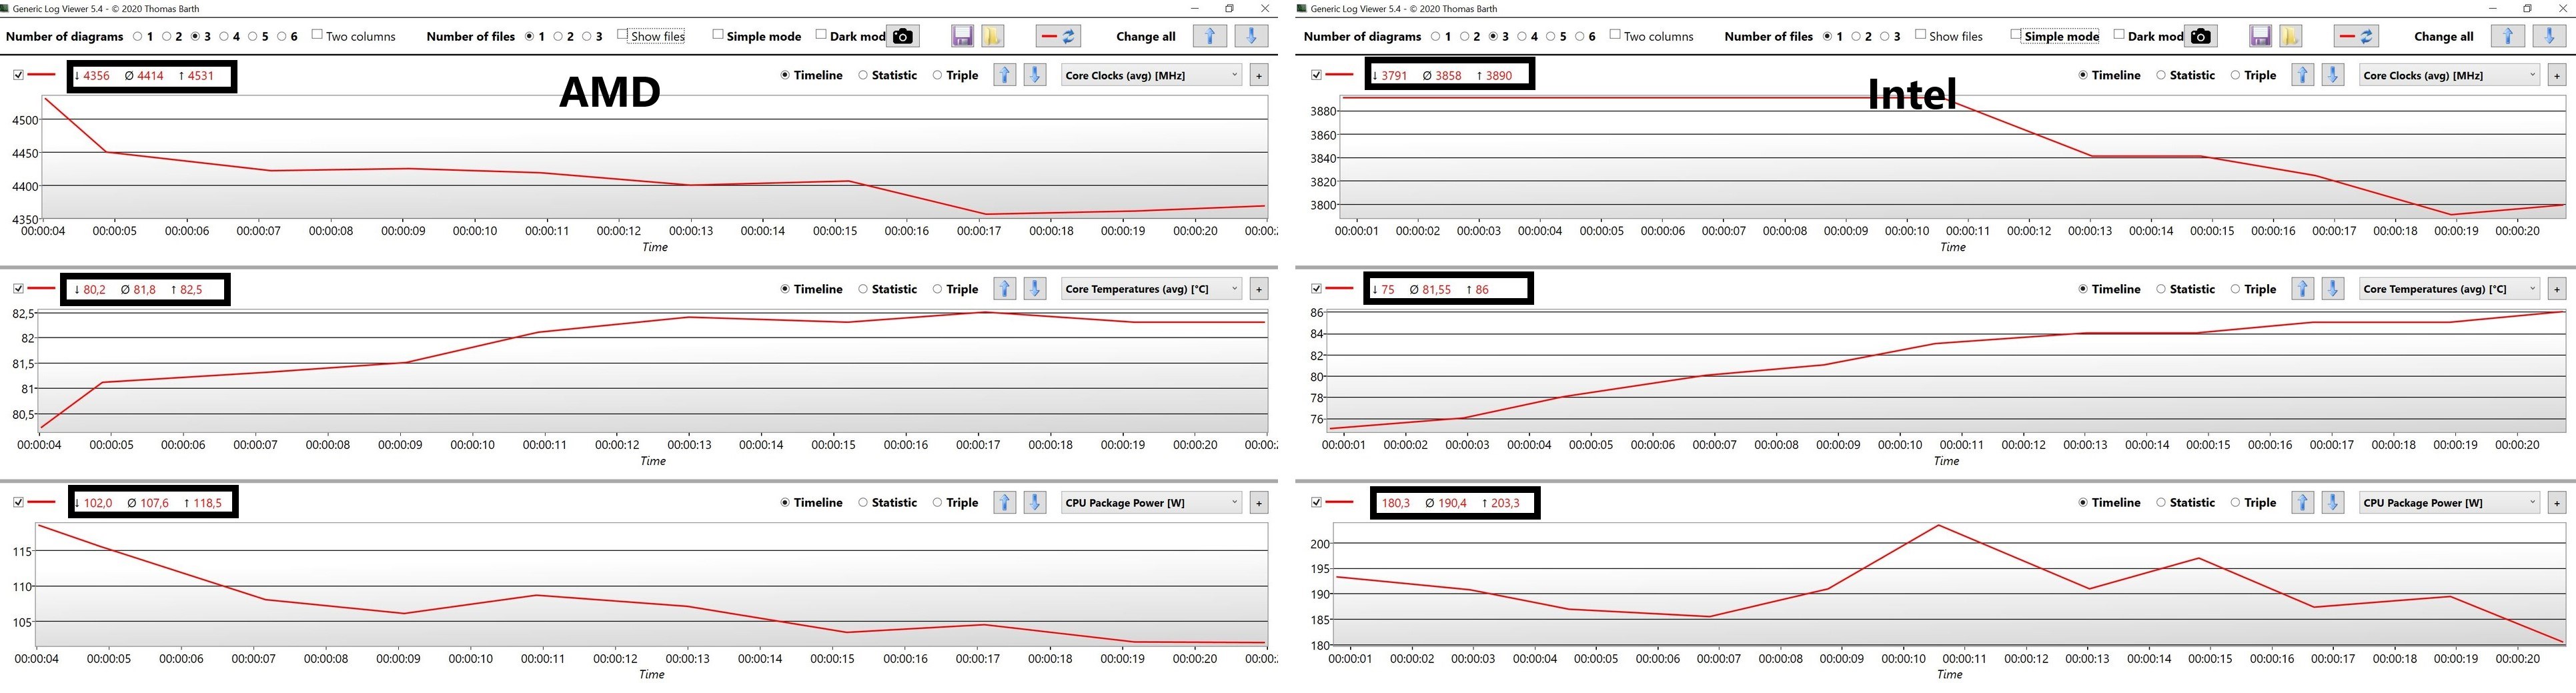
Task: Click the down arrow of AMD Core Temperatures diagram
Action: (1035, 289)
